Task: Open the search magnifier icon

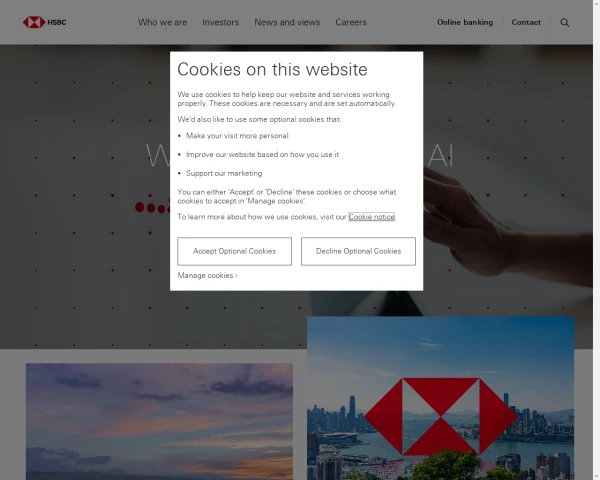Action: tap(564, 23)
